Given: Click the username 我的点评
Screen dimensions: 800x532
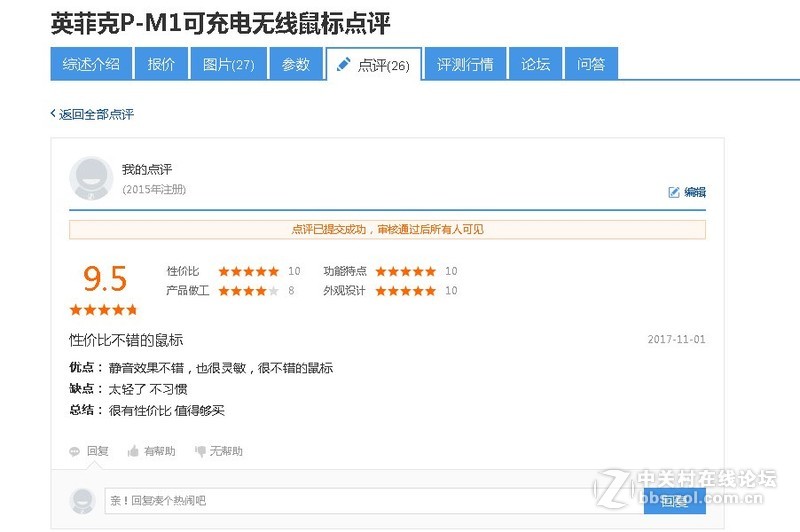Looking at the screenshot, I should click(x=147, y=169).
